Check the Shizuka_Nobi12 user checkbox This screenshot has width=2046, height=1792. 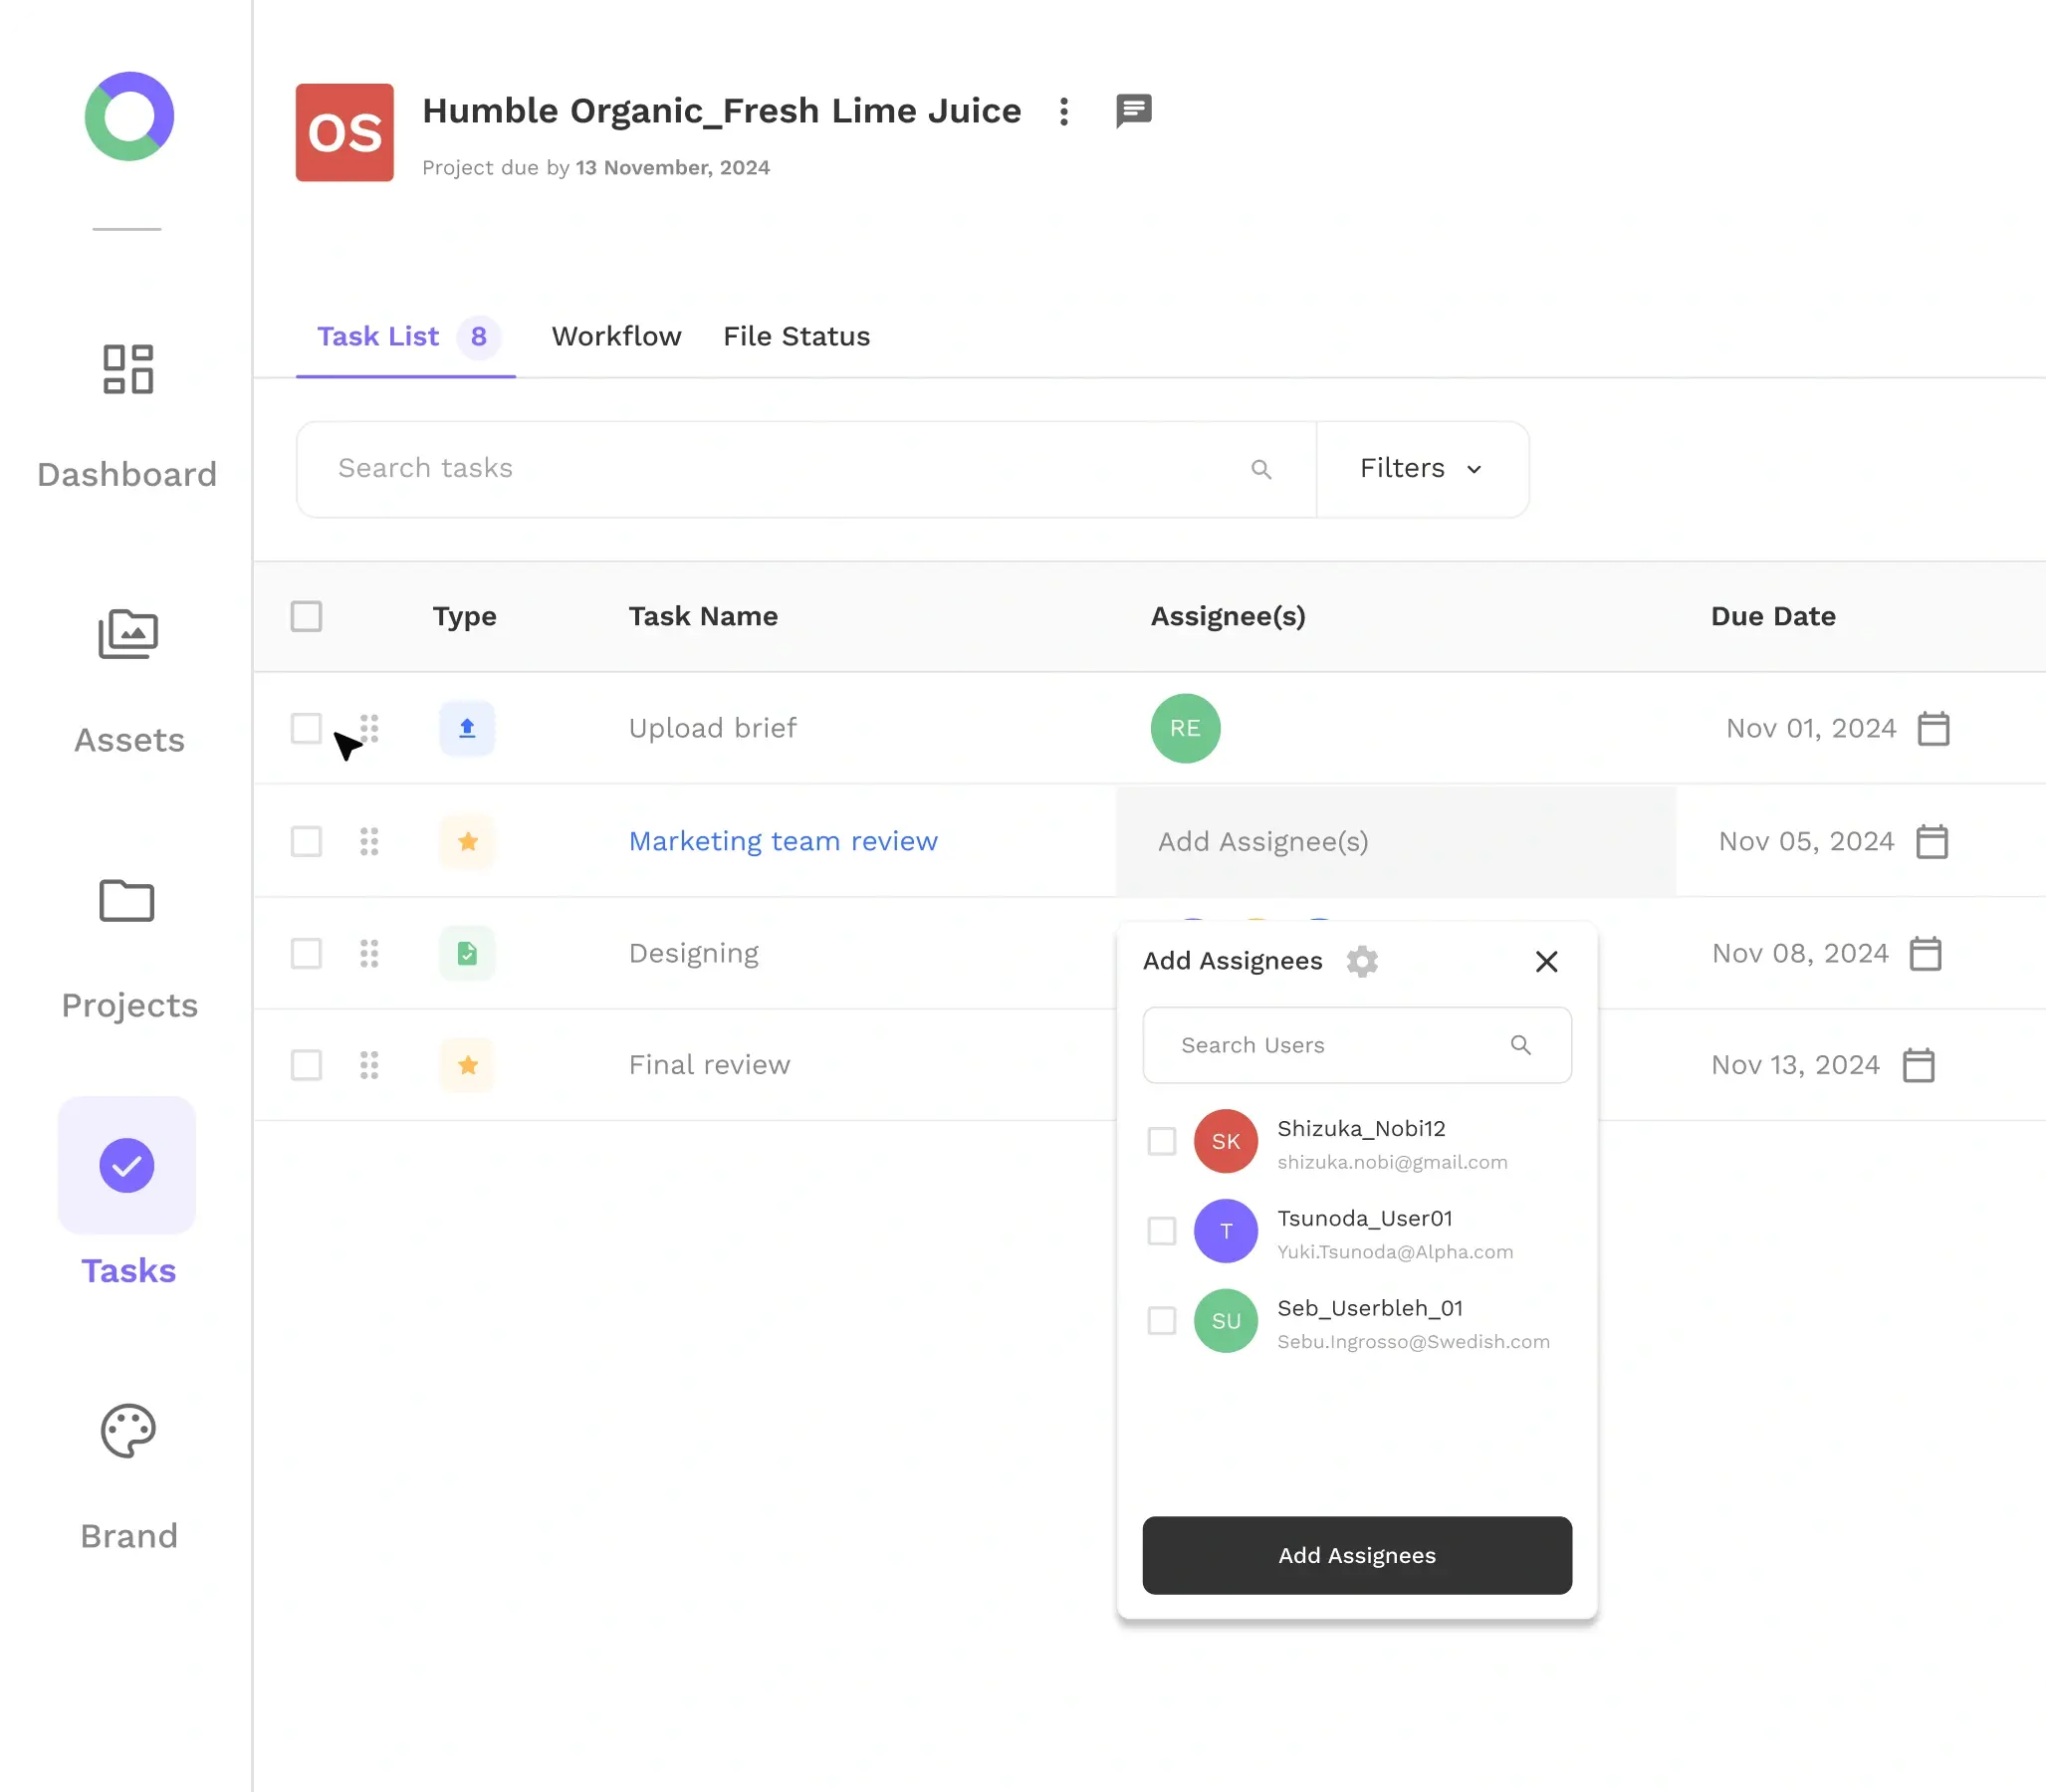[1161, 1141]
